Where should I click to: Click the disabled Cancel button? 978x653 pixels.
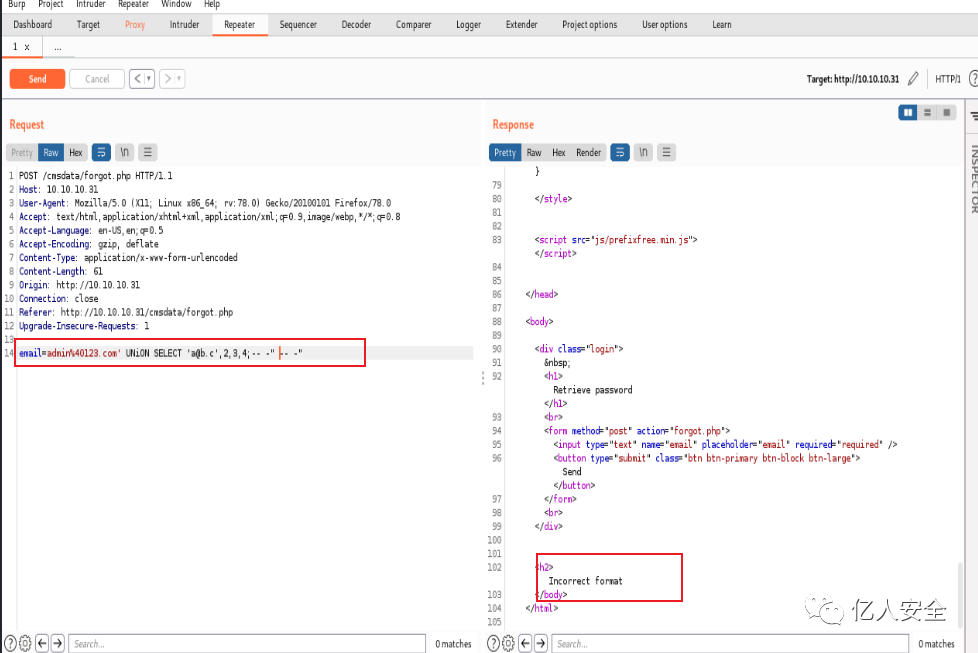click(97, 79)
